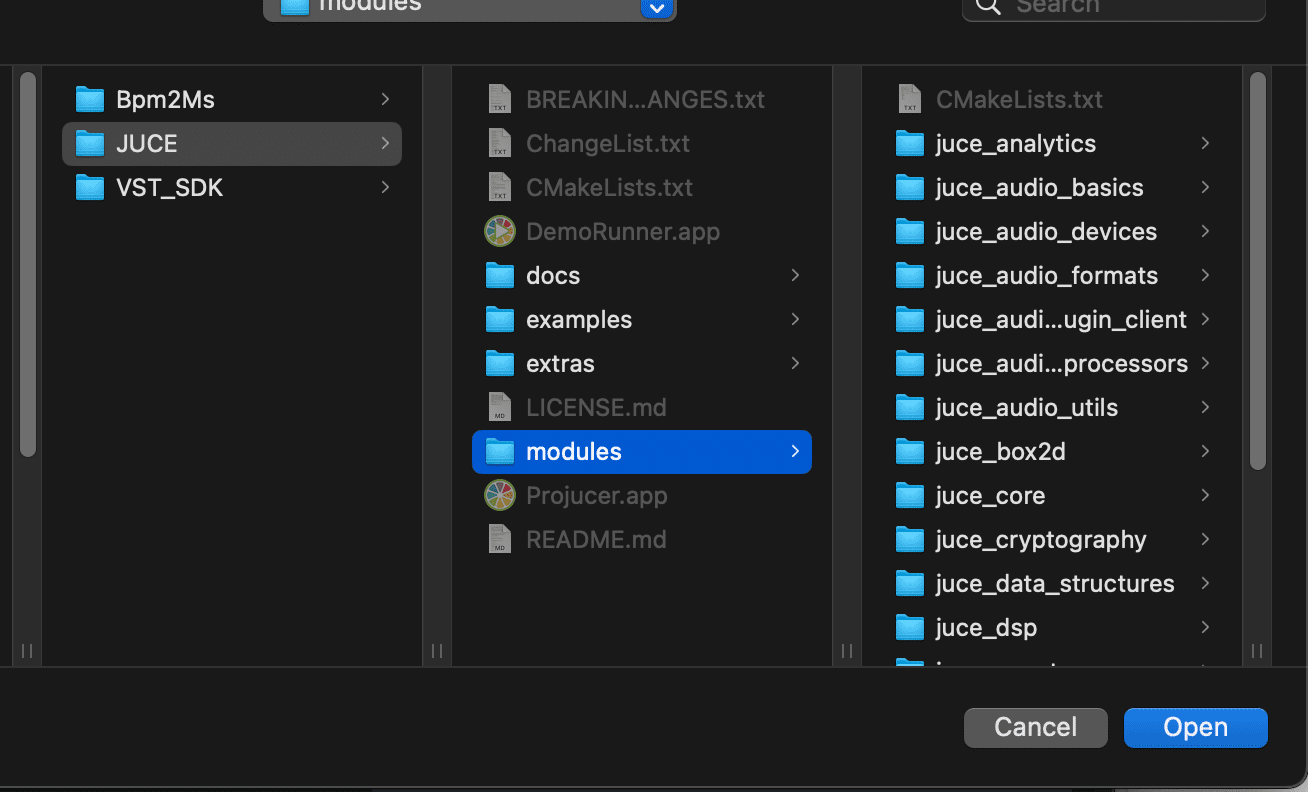The height and width of the screenshot is (792, 1308).
Task: Expand the docs folder chevron
Action: click(x=795, y=275)
